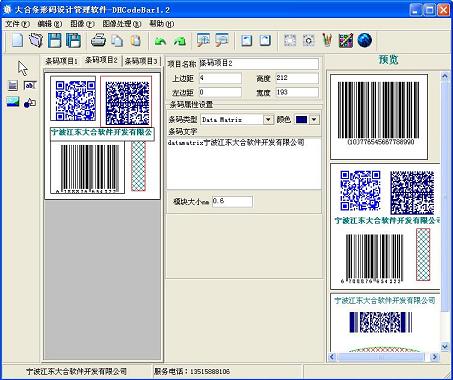Open the 编辑 menu

point(49,24)
